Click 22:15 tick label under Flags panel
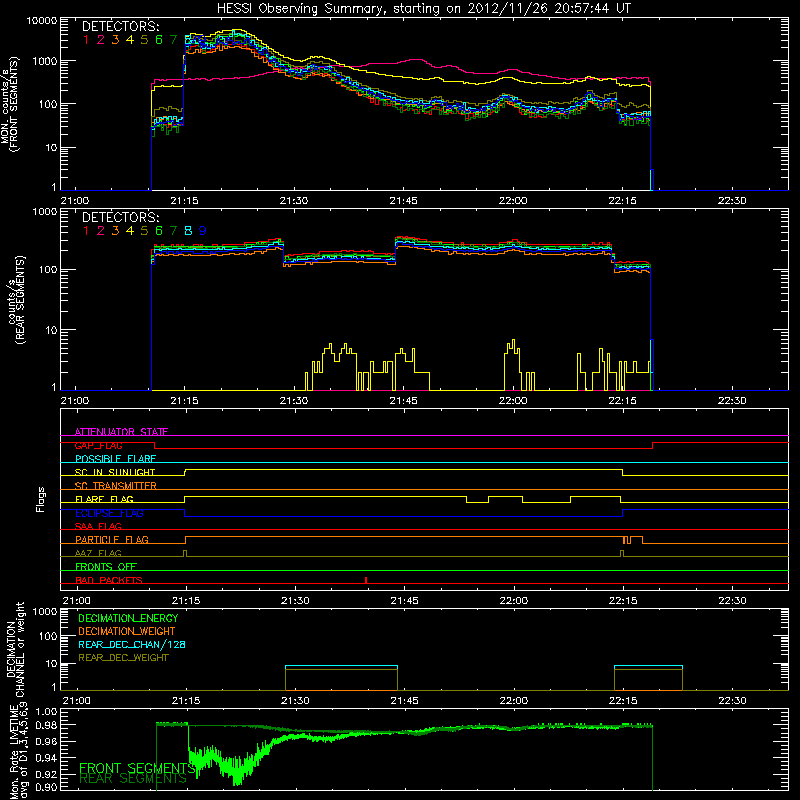Screen dimensions: 800x800 point(623,601)
